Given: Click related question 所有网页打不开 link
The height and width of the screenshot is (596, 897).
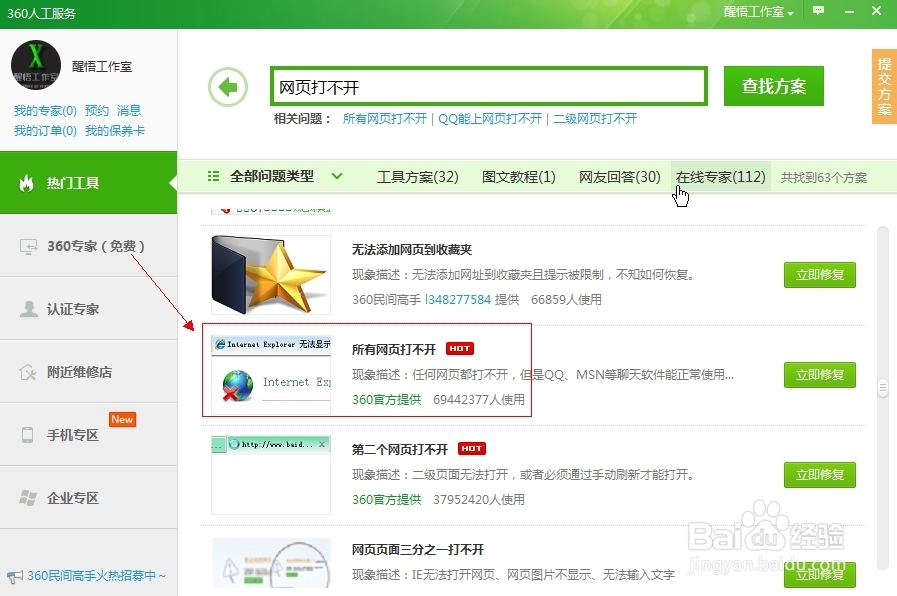Looking at the screenshot, I should point(385,118).
